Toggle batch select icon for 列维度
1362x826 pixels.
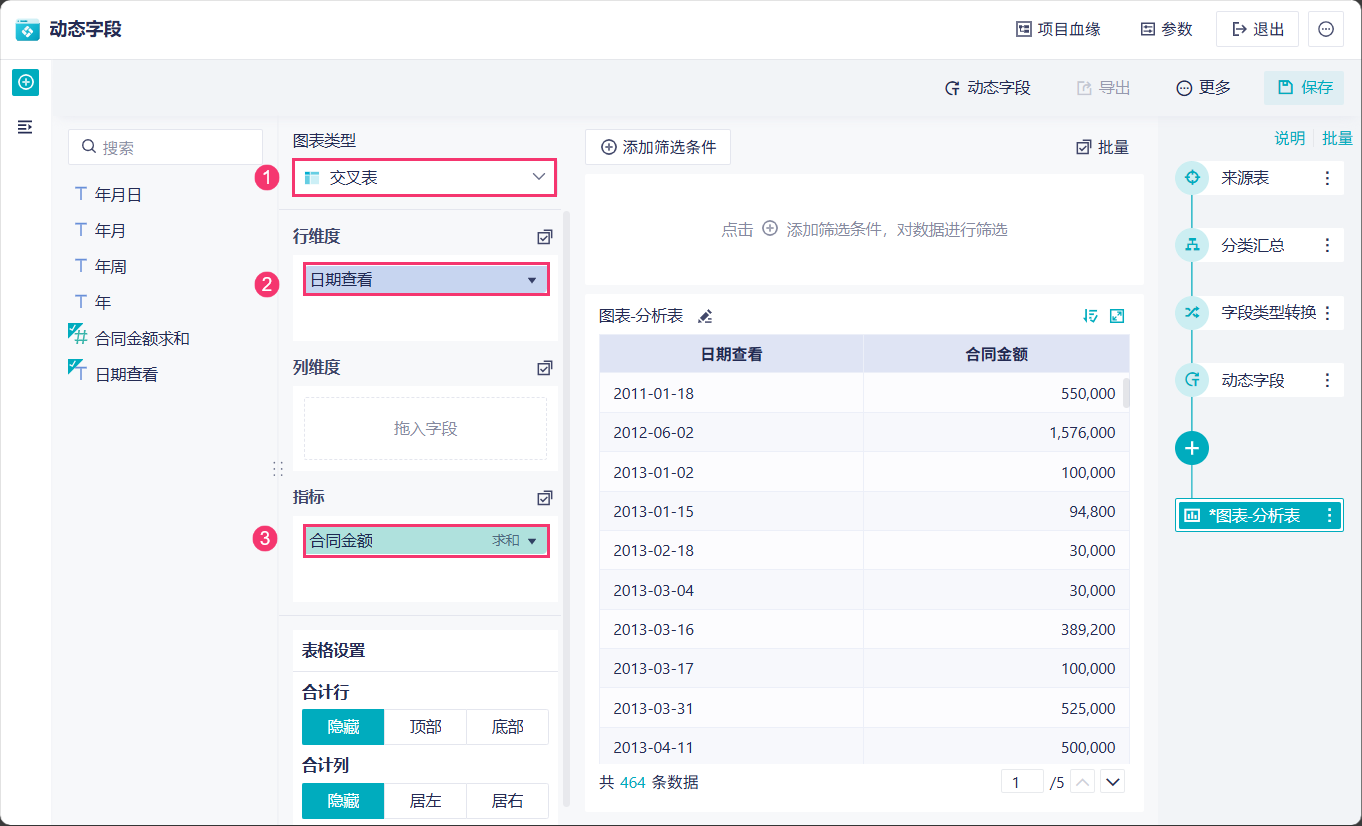click(x=544, y=368)
